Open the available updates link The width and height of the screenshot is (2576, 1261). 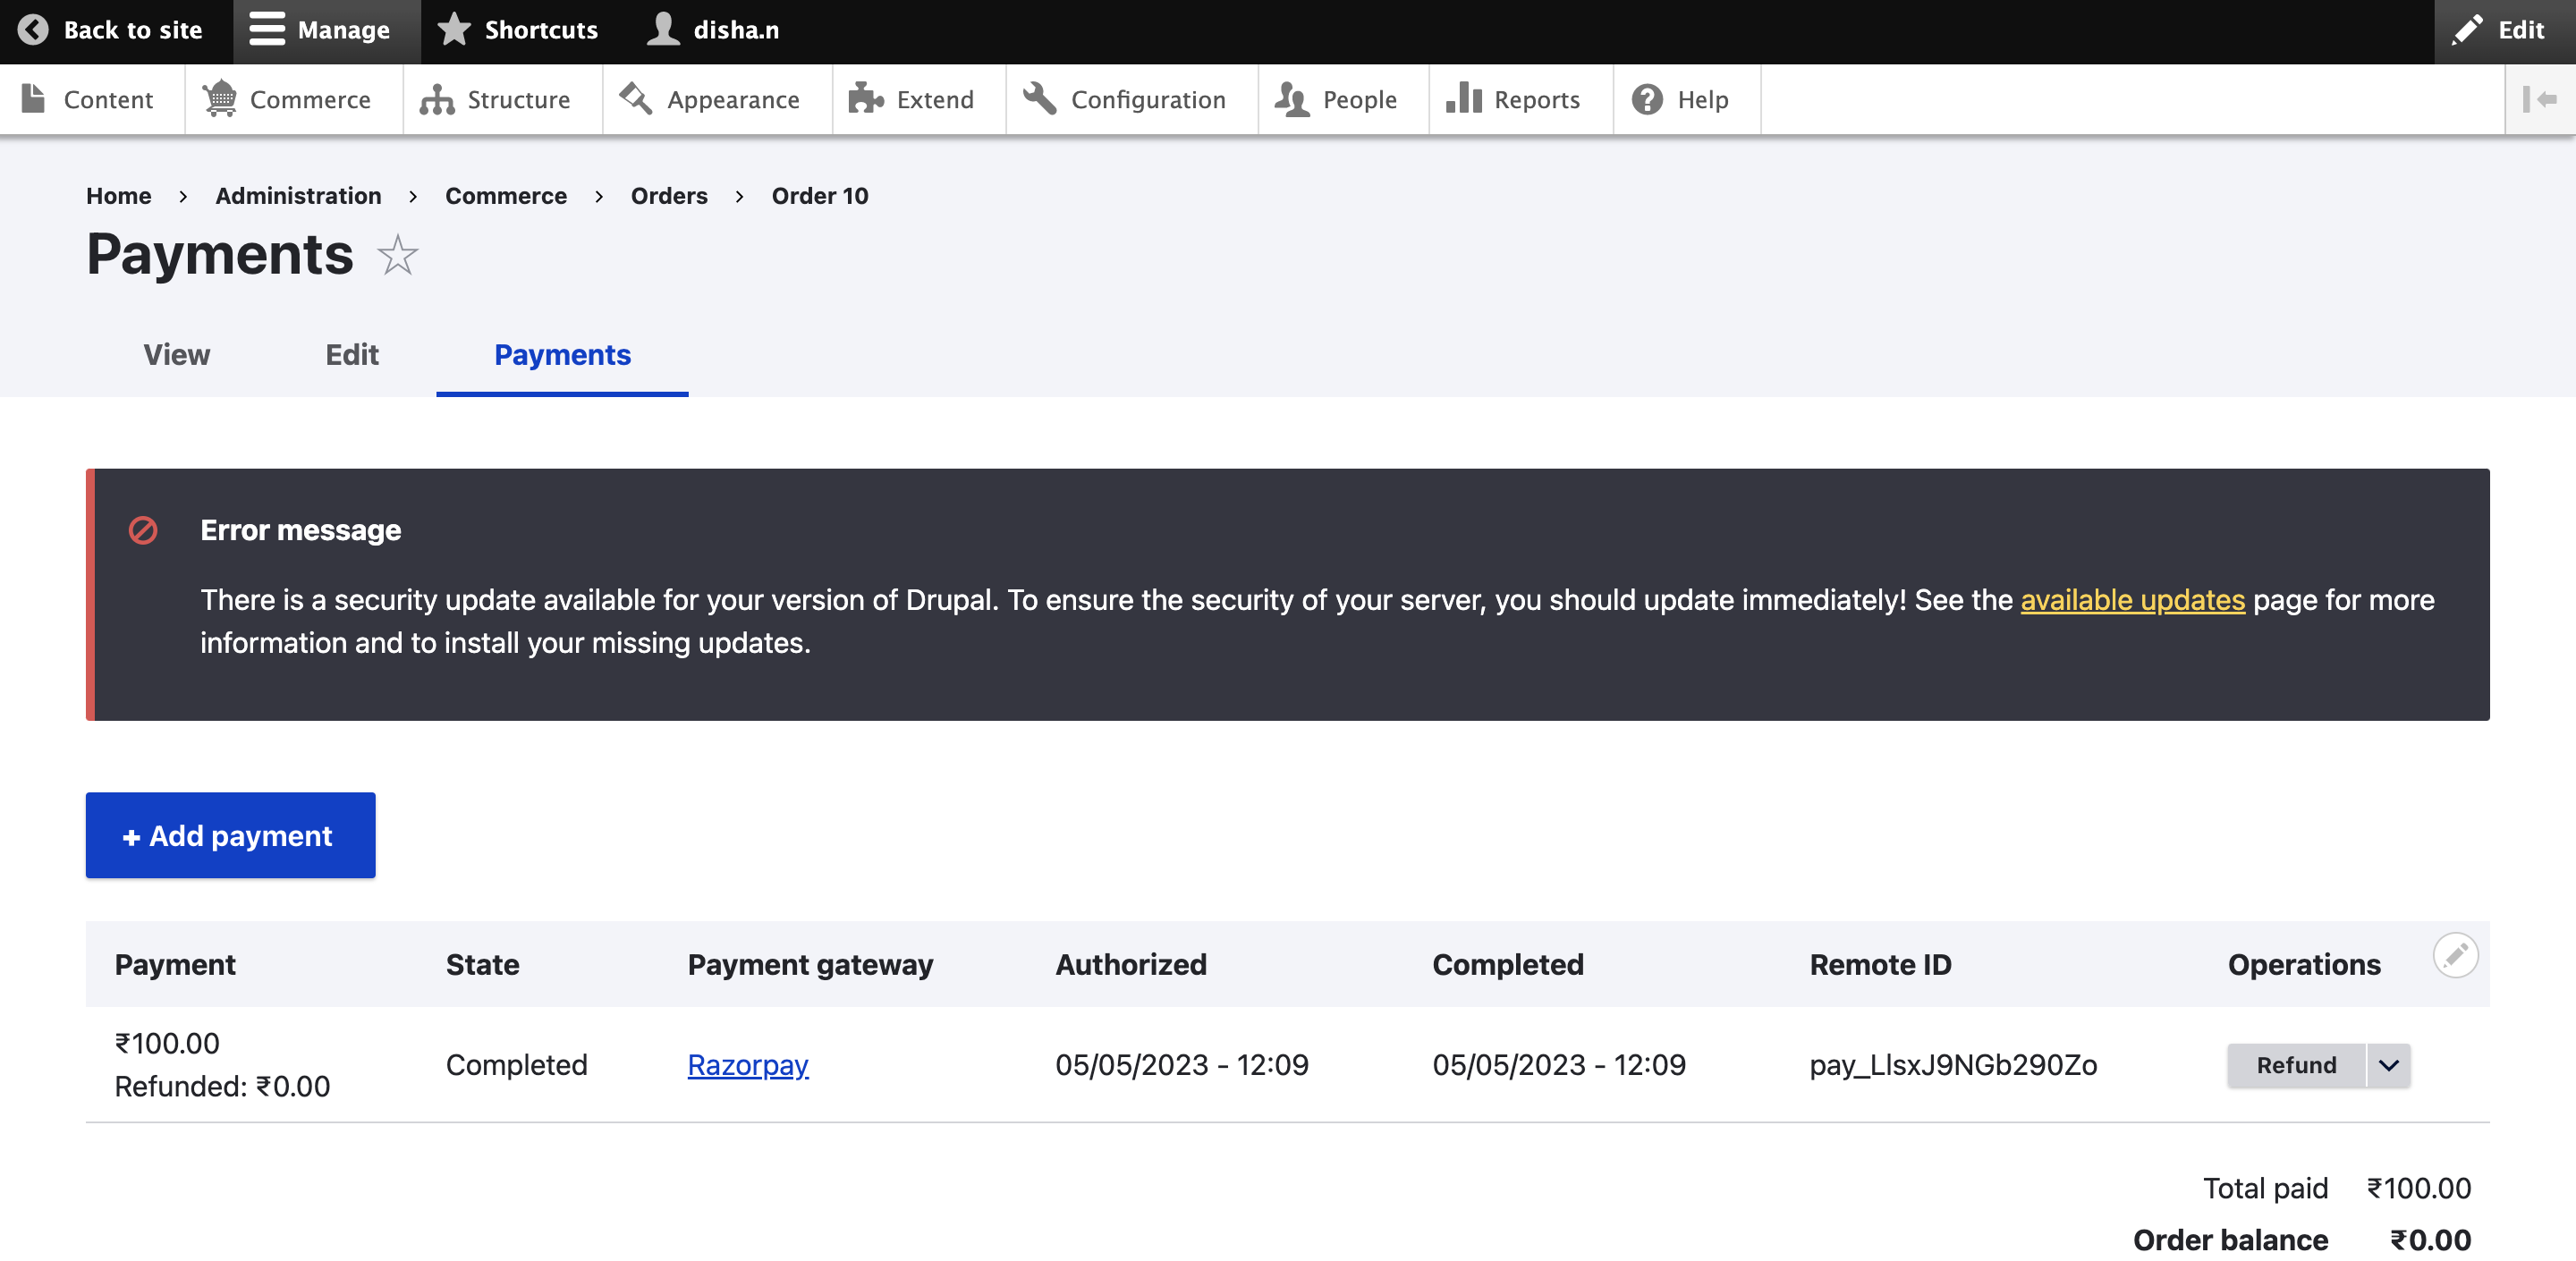(2133, 599)
